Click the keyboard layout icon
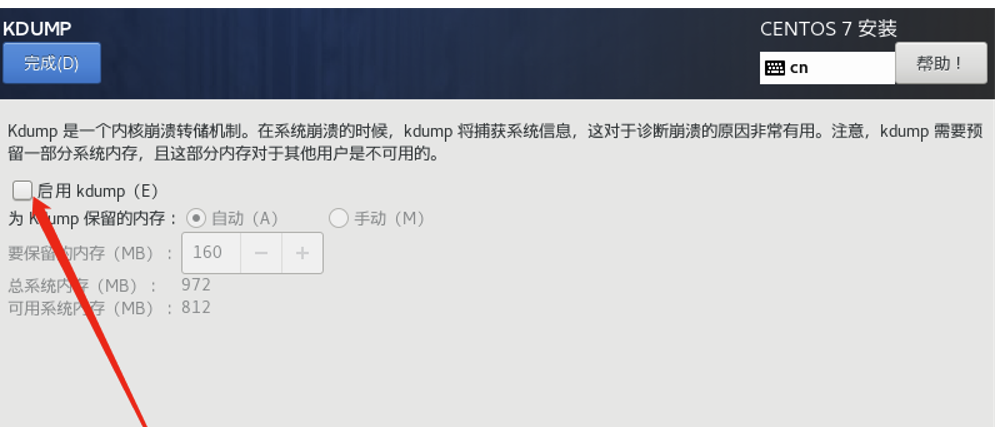 click(x=775, y=68)
